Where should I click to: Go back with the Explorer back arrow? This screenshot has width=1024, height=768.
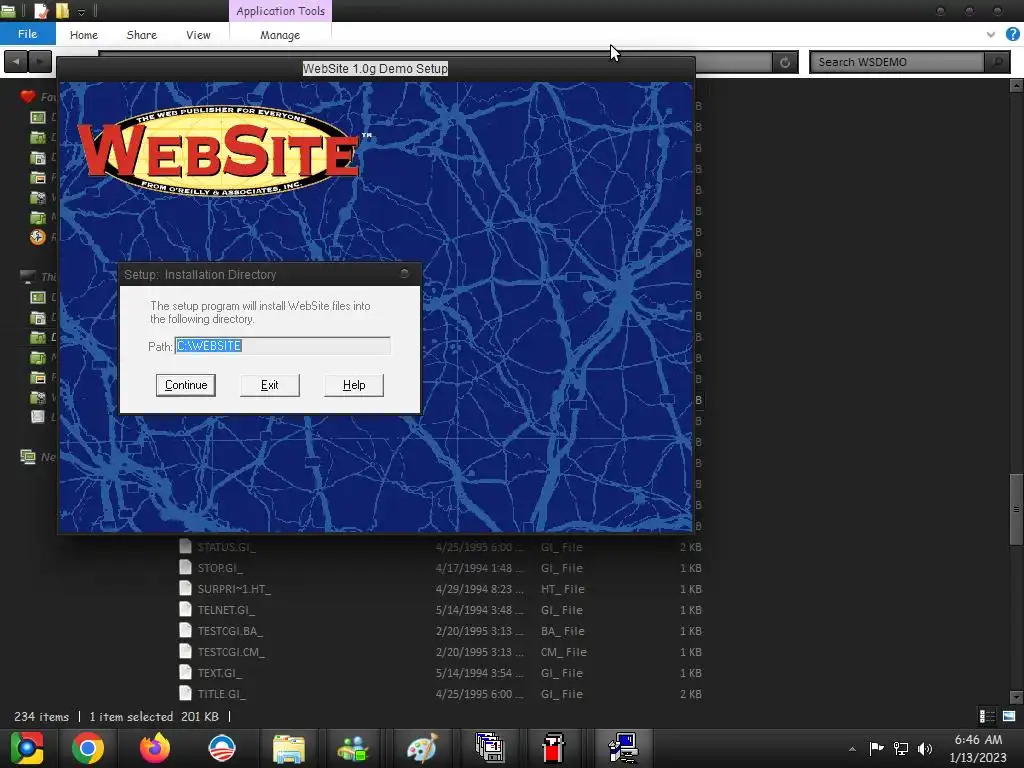pyautogui.click(x=16, y=62)
